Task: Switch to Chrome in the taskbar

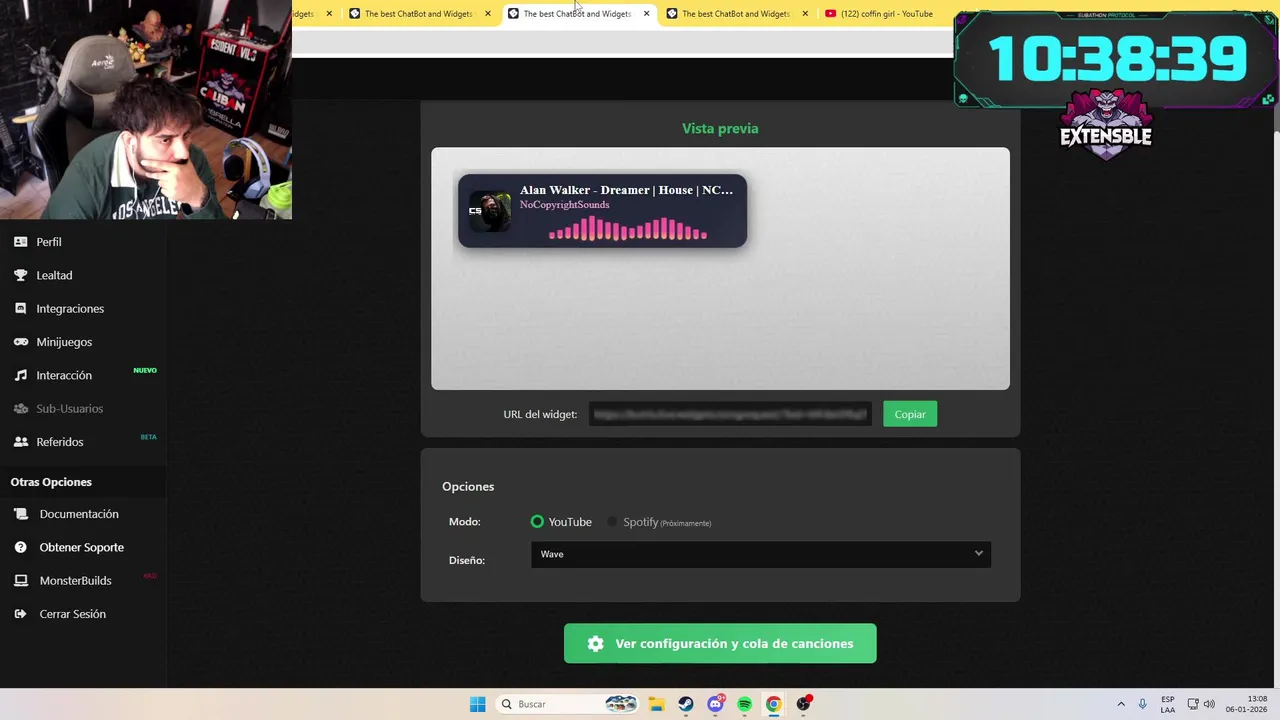Action: 773,704
